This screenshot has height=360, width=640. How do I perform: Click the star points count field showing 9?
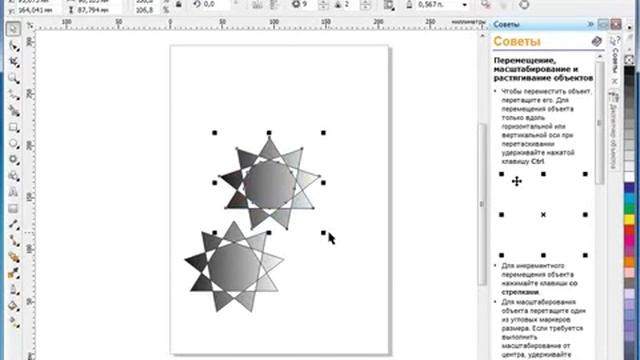tap(308, 4)
